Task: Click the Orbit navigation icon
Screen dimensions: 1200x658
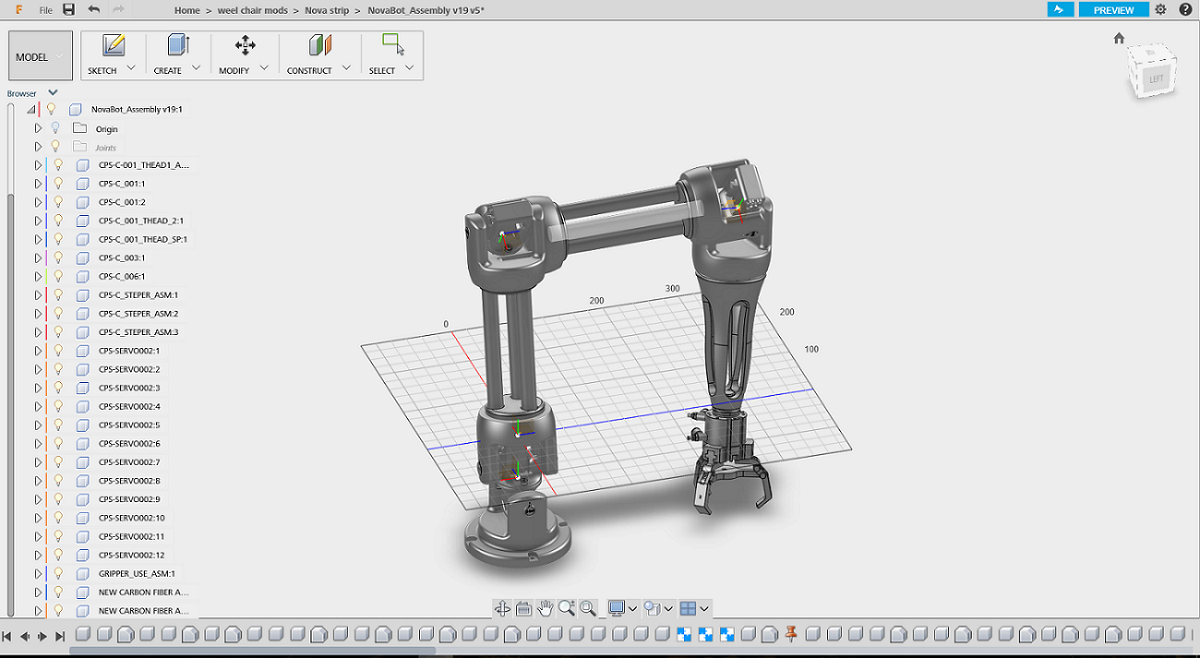Action: click(502, 608)
